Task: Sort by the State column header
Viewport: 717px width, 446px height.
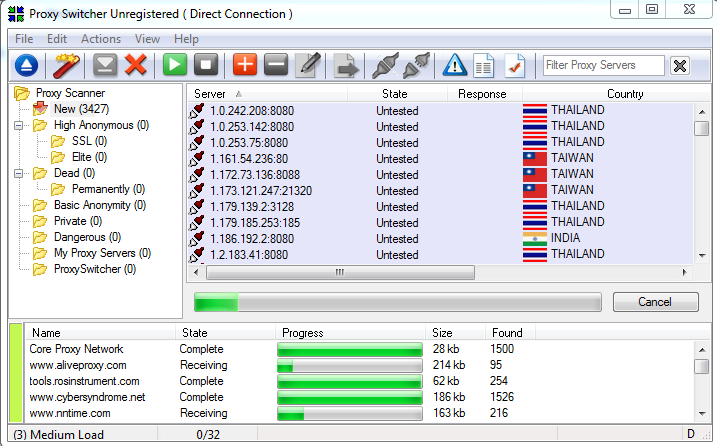Action: (397, 94)
